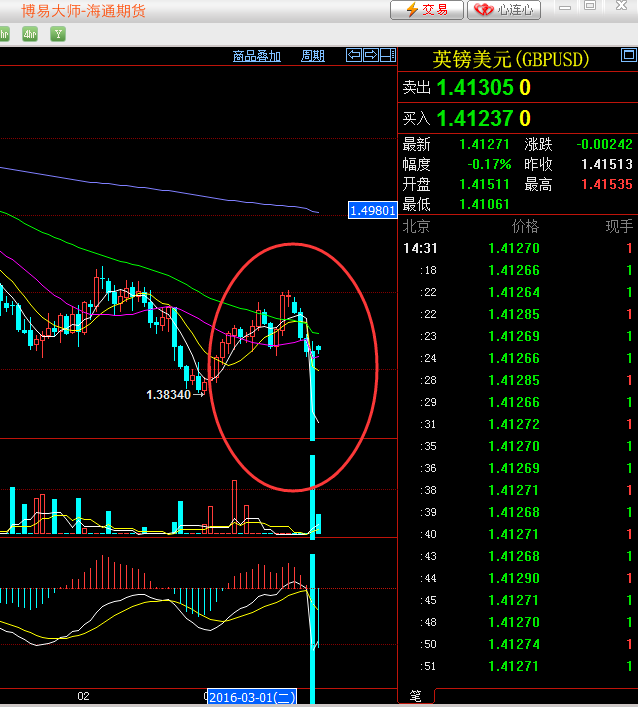
Task: Click the green Y toolbar icon
Action: coord(58,34)
